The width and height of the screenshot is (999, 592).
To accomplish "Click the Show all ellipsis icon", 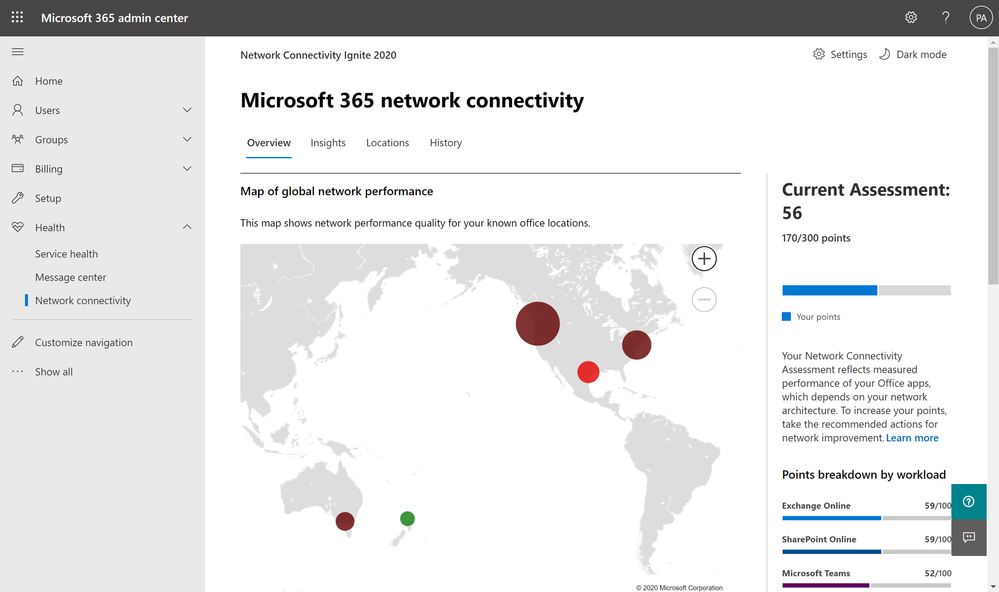I will point(18,371).
